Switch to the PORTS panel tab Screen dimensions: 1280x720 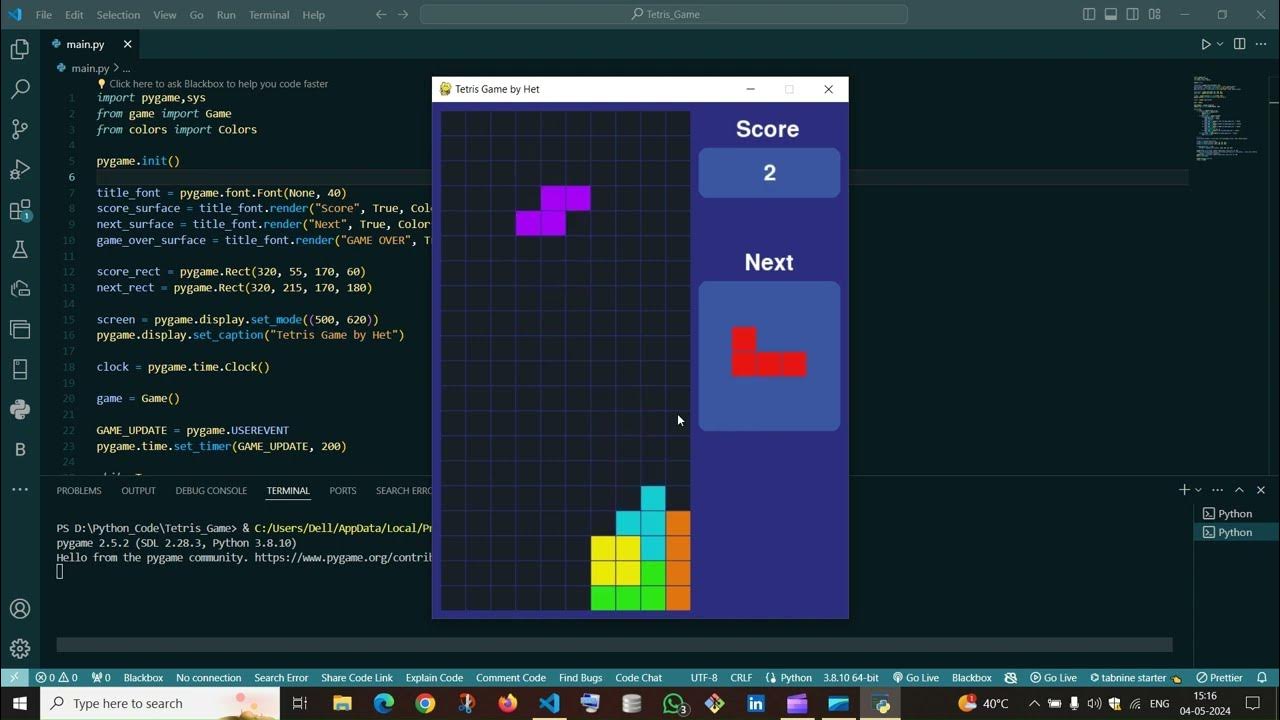[x=343, y=490]
